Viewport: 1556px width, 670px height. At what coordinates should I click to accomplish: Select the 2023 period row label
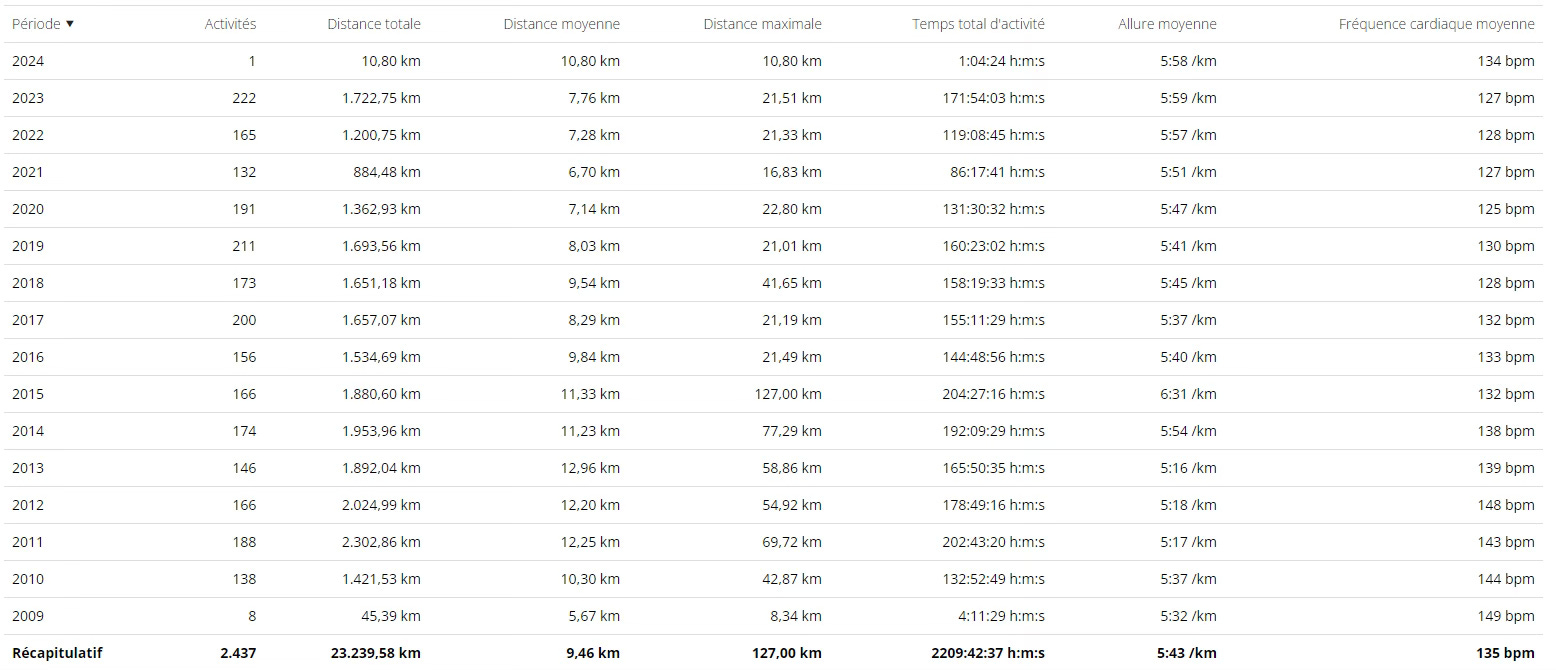[x=28, y=98]
